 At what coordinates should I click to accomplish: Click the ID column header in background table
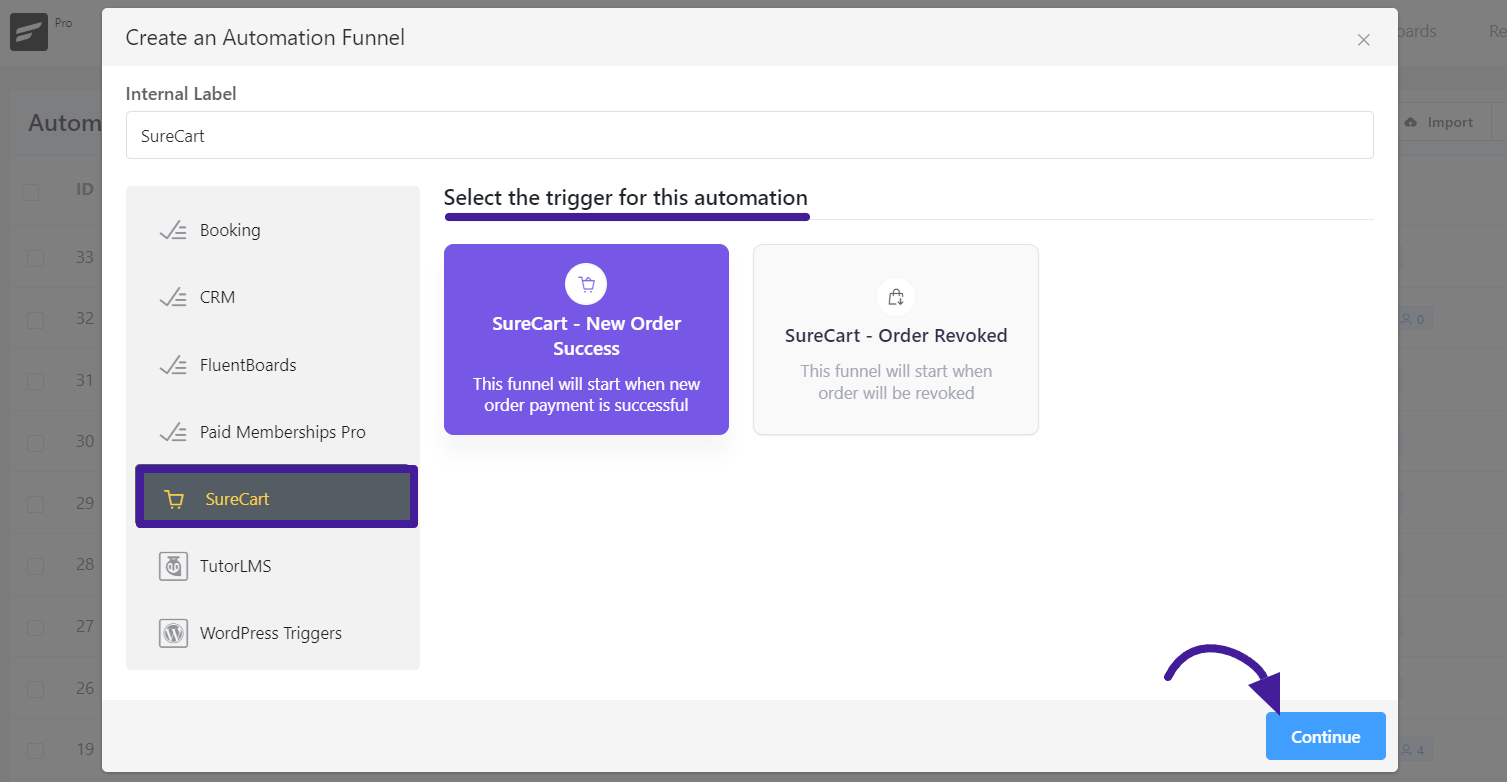click(x=85, y=188)
